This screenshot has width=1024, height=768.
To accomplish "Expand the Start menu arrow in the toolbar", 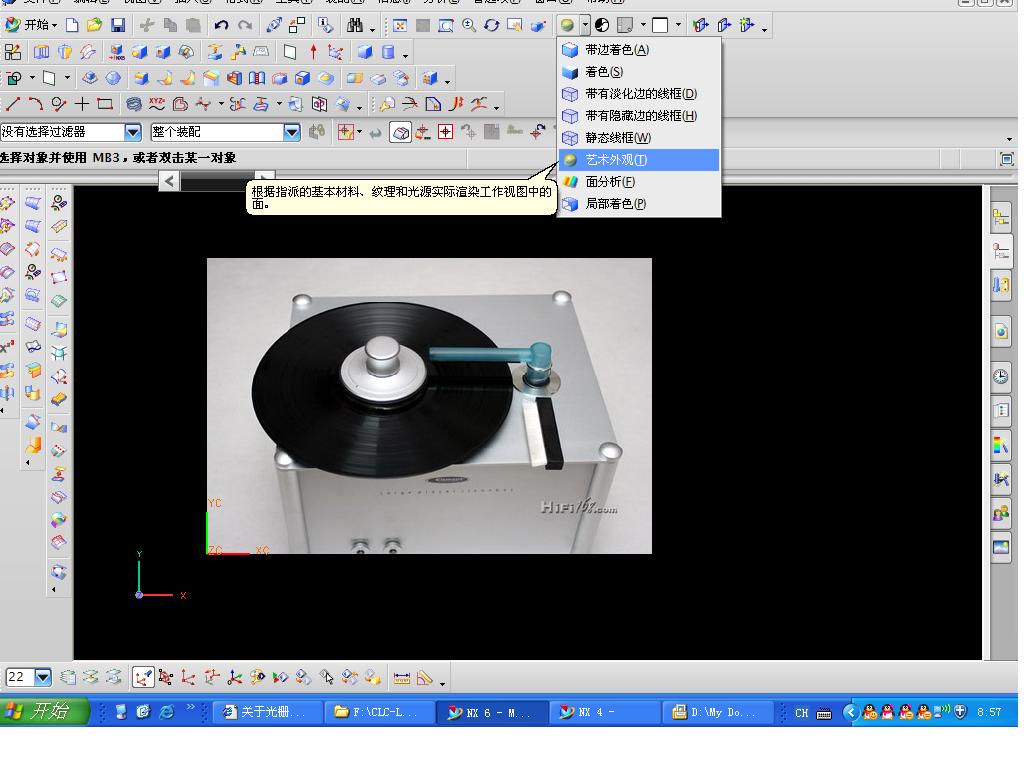I will point(54,25).
